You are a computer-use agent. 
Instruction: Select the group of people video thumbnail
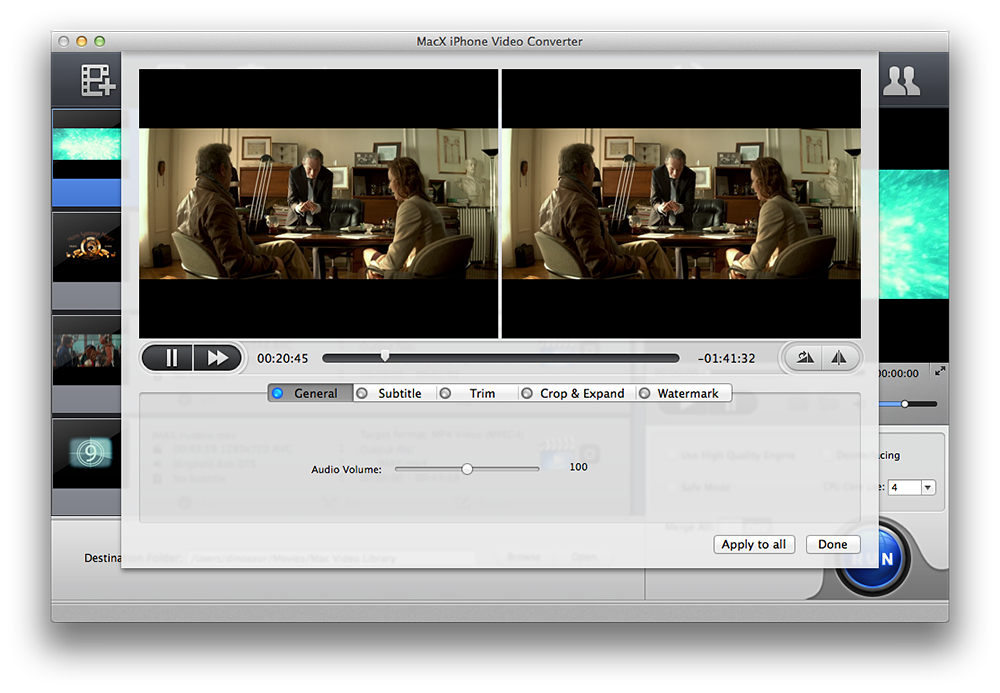point(87,351)
